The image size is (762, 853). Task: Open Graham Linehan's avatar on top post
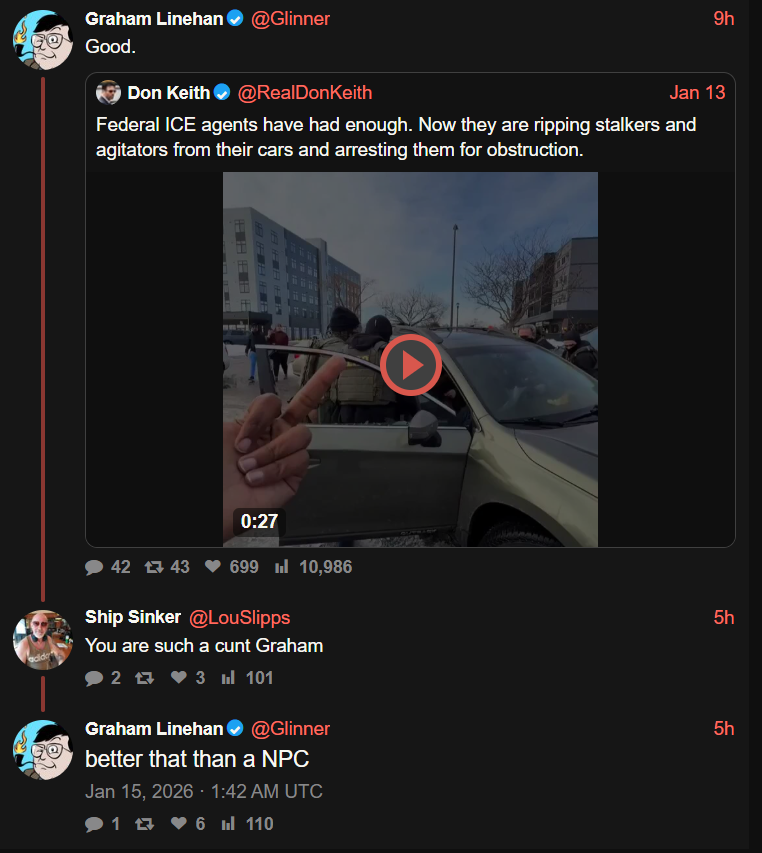(42, 40)
